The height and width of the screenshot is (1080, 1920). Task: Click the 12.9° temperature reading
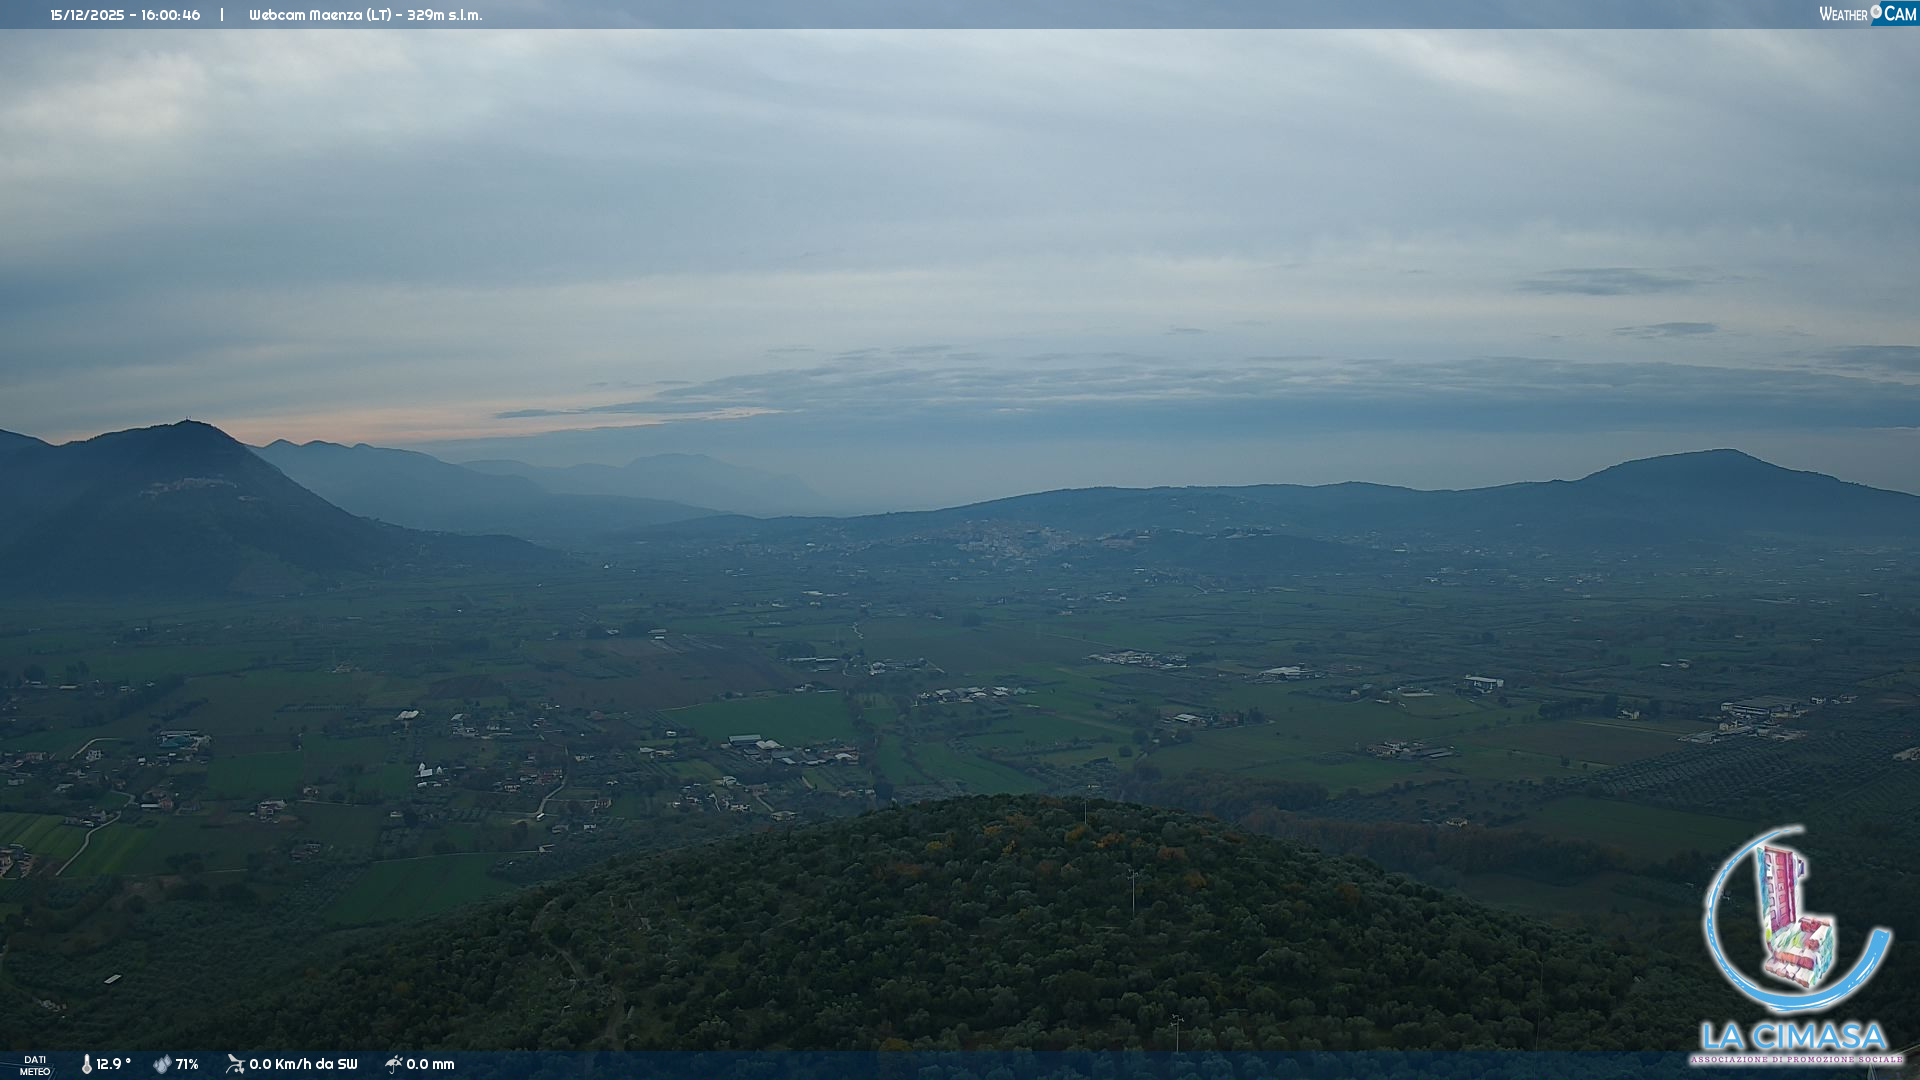pyautogui.click(x=113, y=1064)
